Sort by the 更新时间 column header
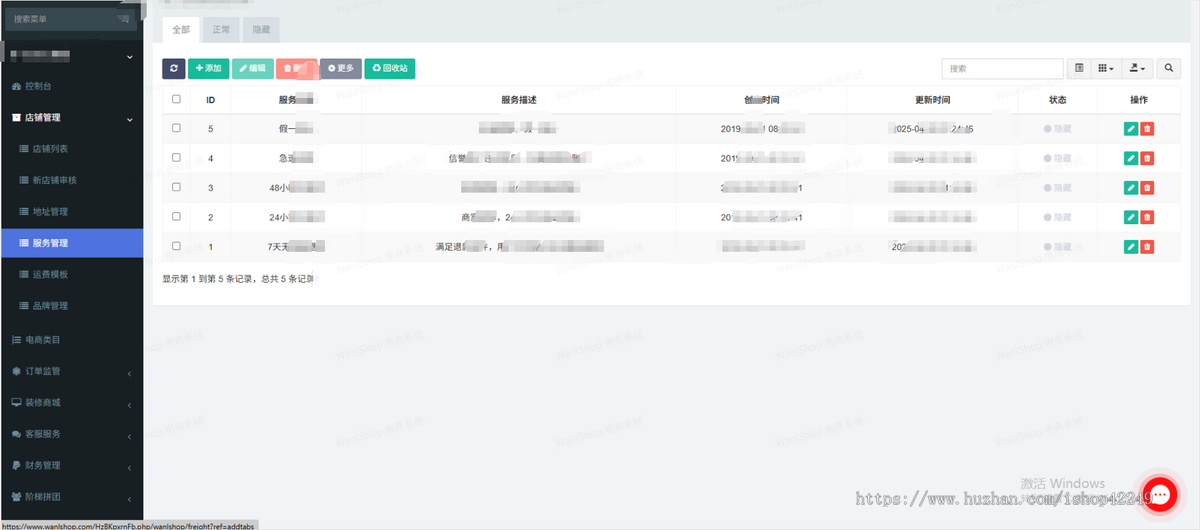The height and width of the screenshot is (530, 1200). click(932, 100)
